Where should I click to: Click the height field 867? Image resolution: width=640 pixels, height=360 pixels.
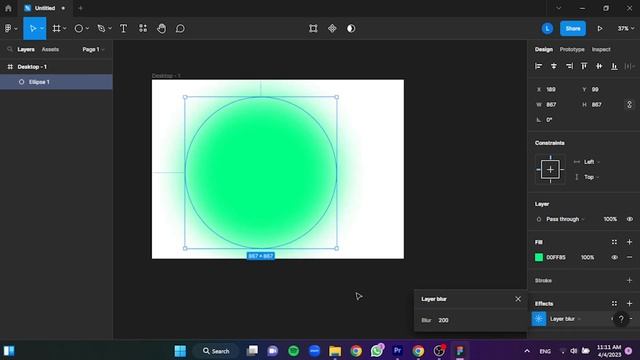(x=598, y=104)
